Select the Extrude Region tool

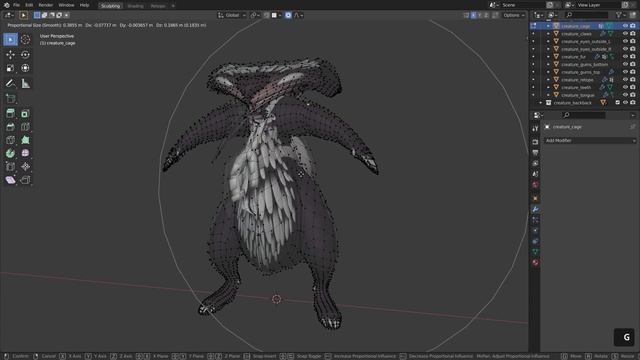pyautogui.click(x=10, y=114)
